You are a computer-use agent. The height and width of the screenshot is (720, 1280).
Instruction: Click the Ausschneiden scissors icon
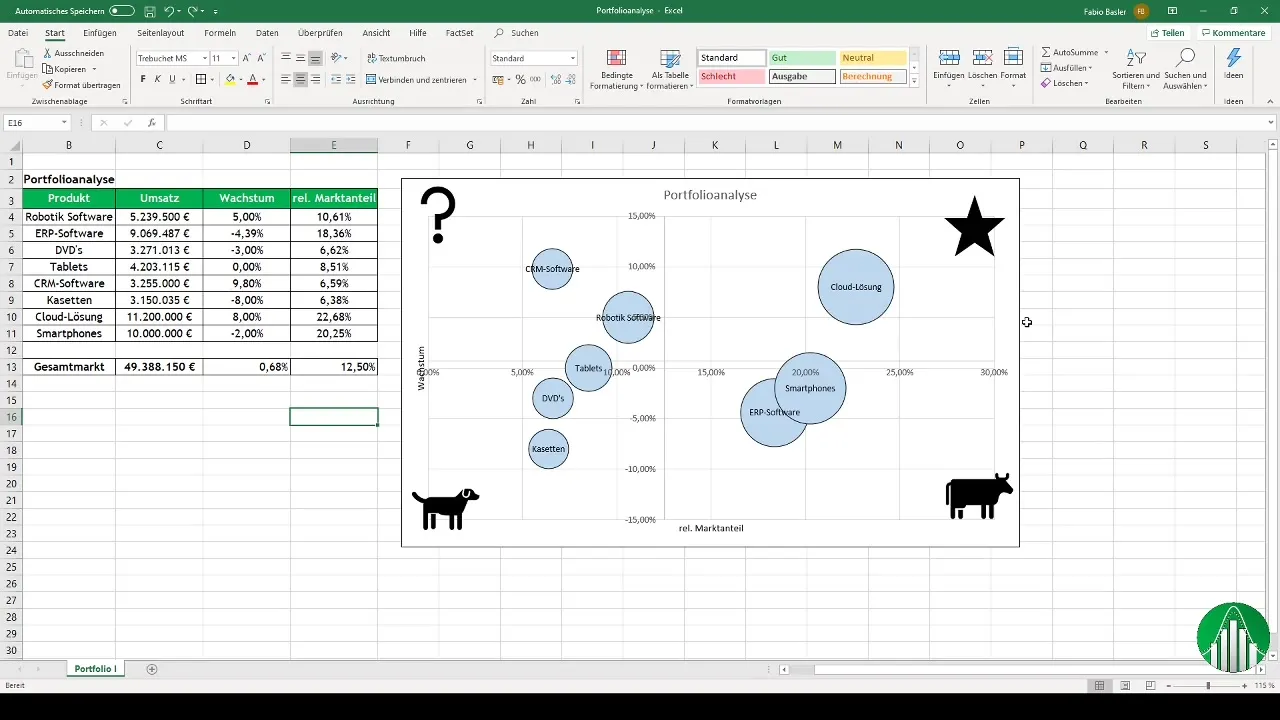47,53
